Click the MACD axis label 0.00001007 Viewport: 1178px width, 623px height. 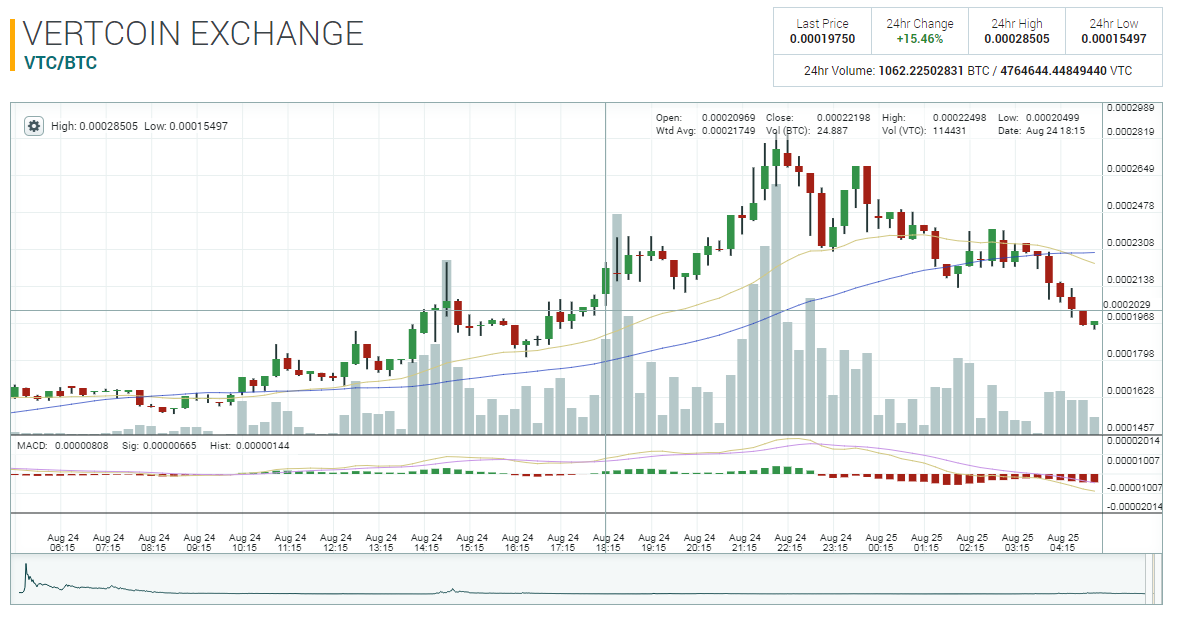(x=1134, y=461)
